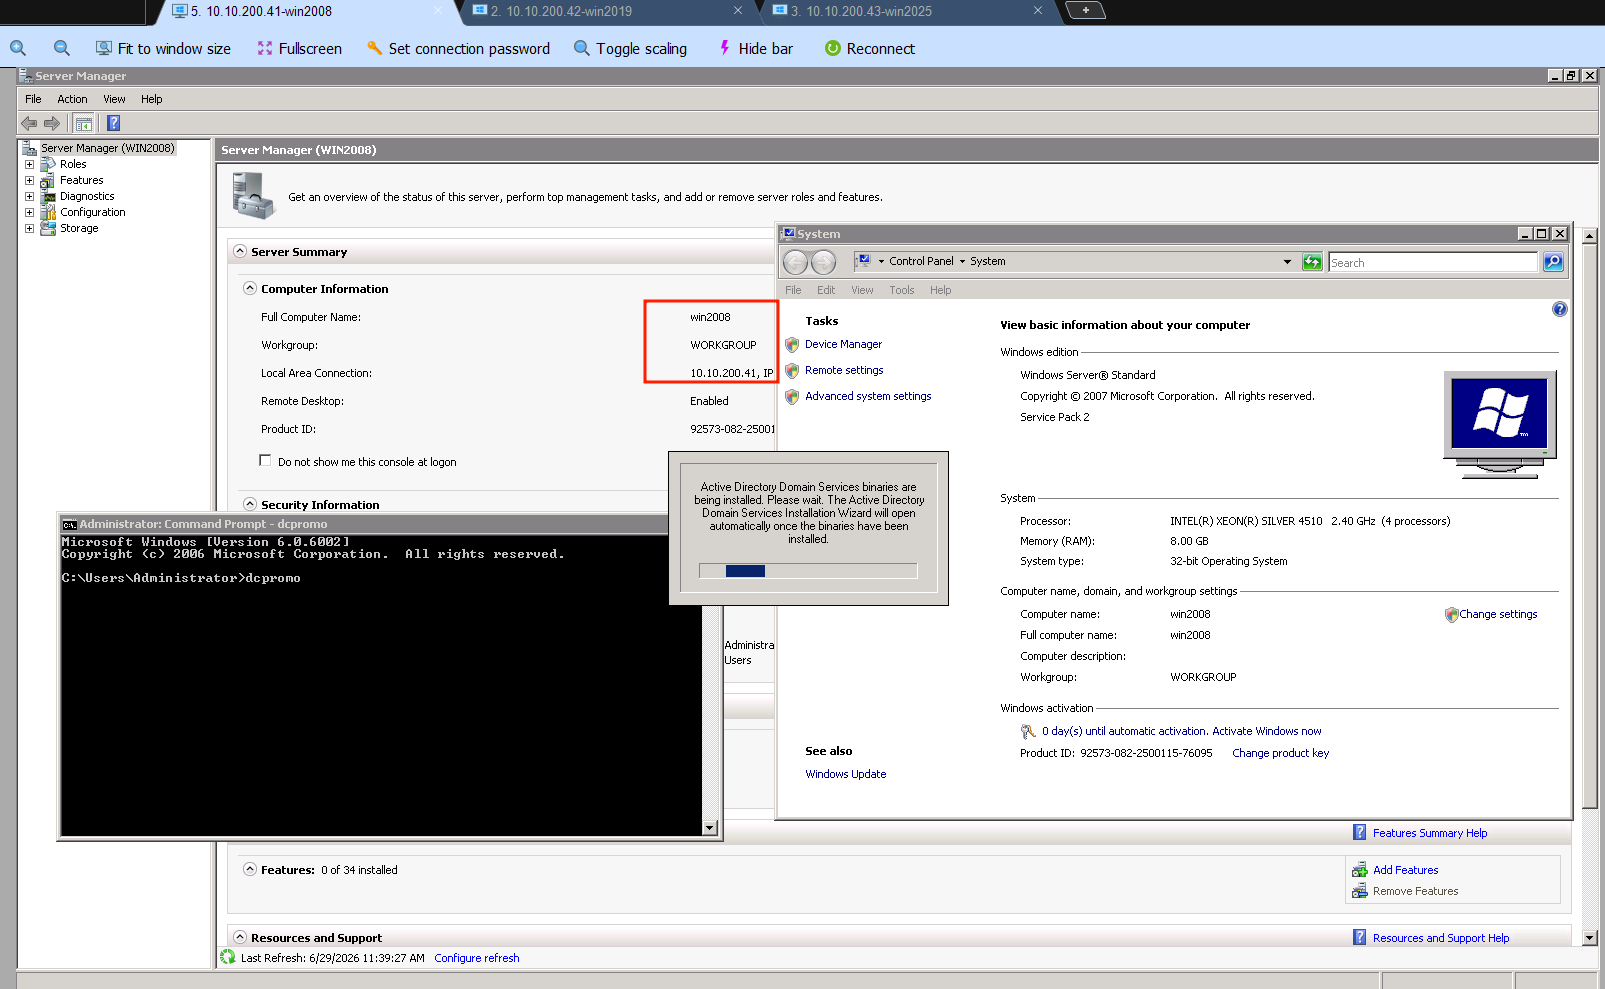Open the Server Manager File menu
Image resolution: width=1605 pixels, height=989 pixels.
33,99
